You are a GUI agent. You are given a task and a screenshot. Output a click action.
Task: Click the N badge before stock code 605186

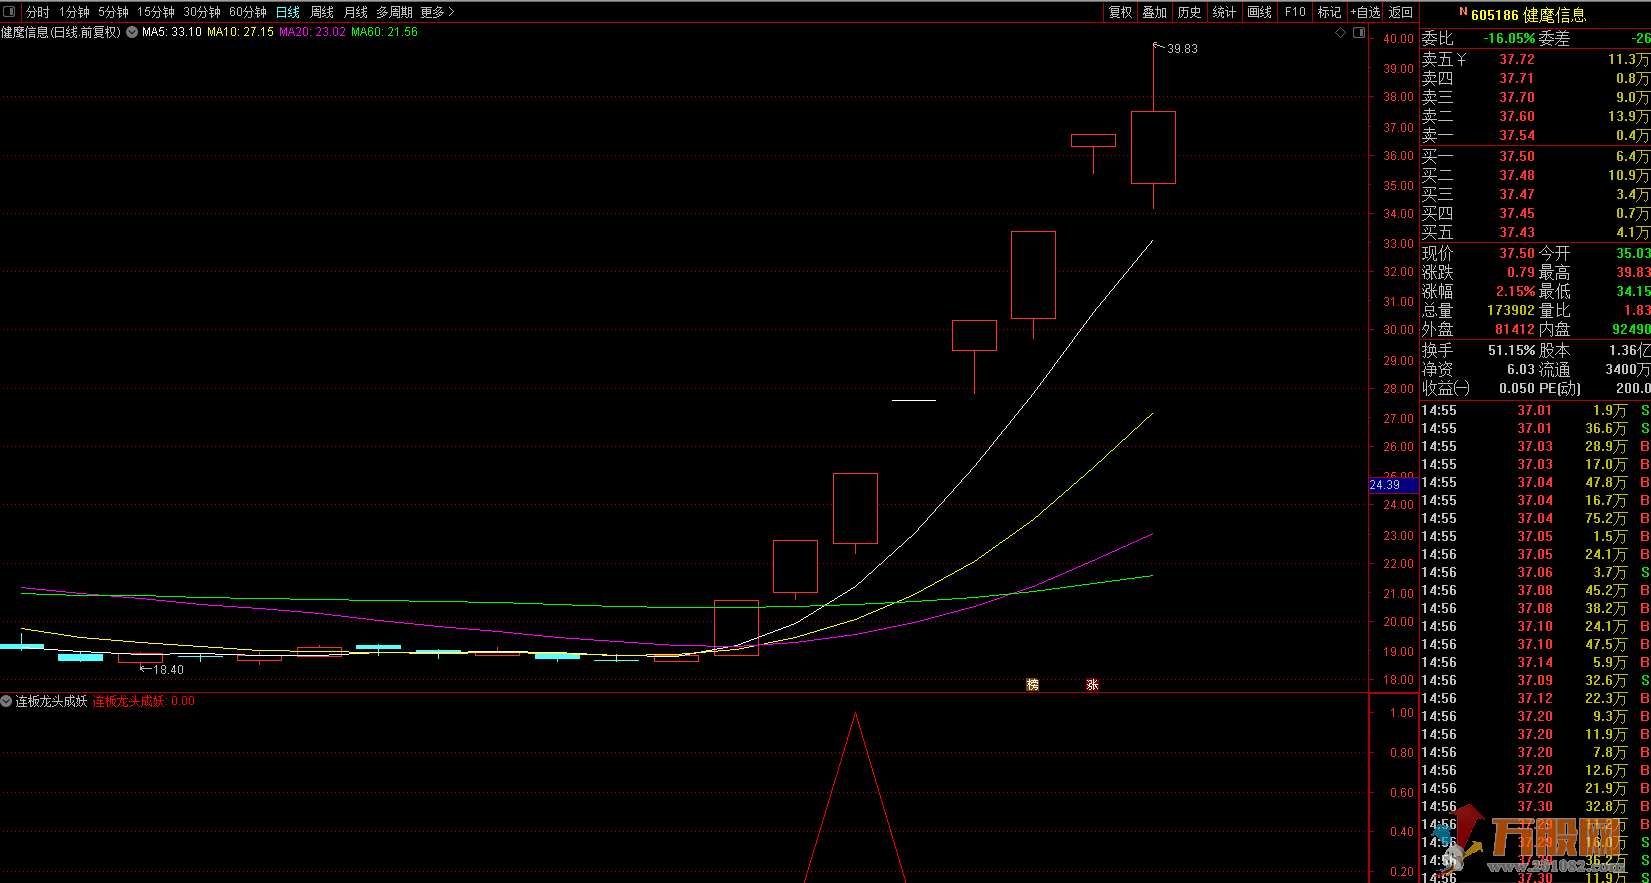coord(1463,12)
